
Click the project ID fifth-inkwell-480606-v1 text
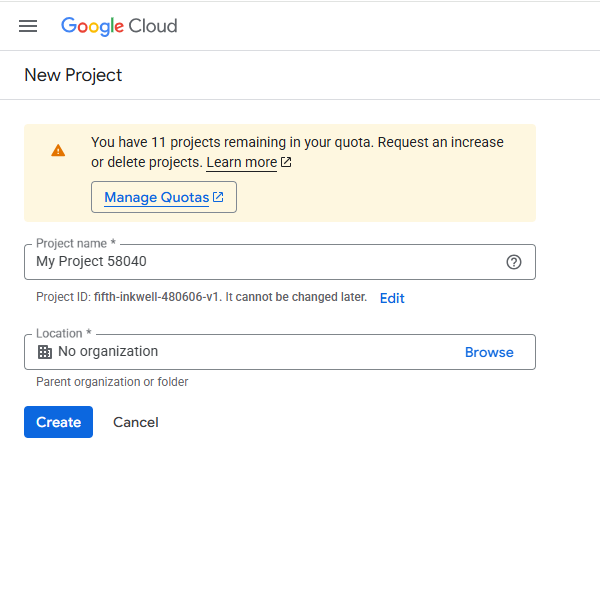(x=157, y=298)
